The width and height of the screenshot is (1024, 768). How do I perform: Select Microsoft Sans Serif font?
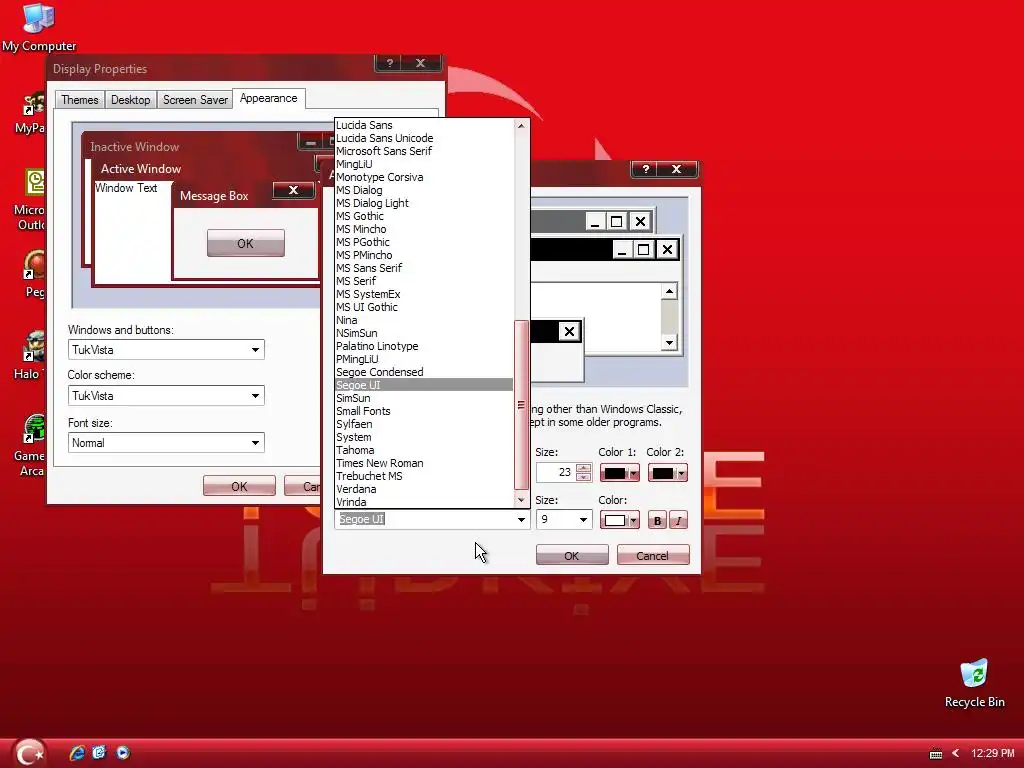[x=424, y=152]
